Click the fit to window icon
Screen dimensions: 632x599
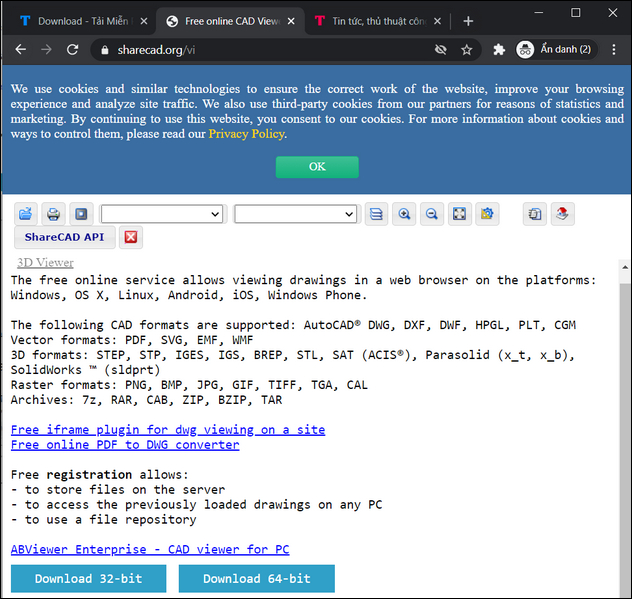(x=459, y=214)
